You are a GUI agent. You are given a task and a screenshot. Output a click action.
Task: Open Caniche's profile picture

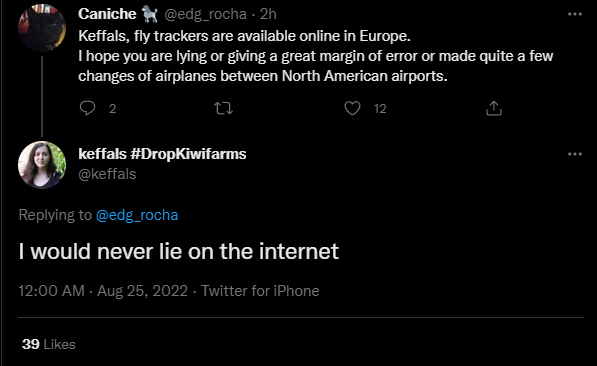pyautogui.click(x=42, y=28)
